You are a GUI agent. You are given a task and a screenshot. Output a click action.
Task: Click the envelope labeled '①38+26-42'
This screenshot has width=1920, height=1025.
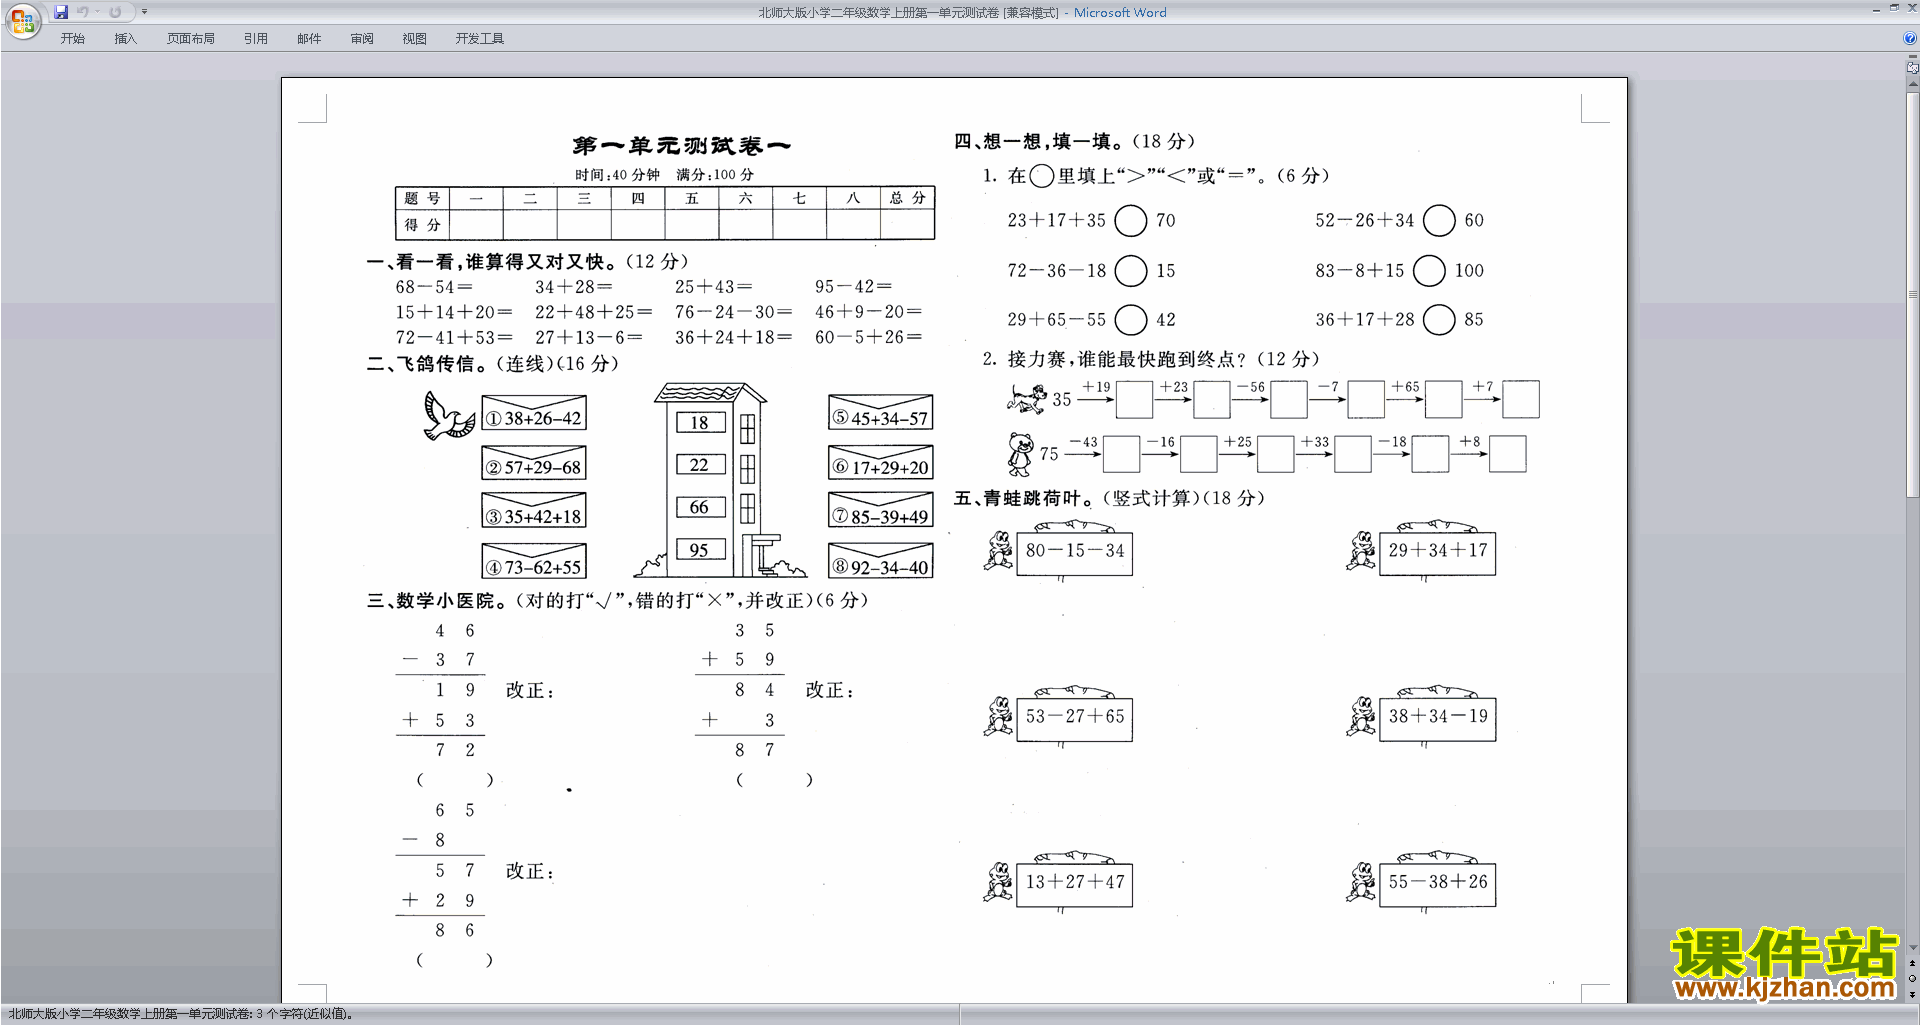[x=534, y=413]
